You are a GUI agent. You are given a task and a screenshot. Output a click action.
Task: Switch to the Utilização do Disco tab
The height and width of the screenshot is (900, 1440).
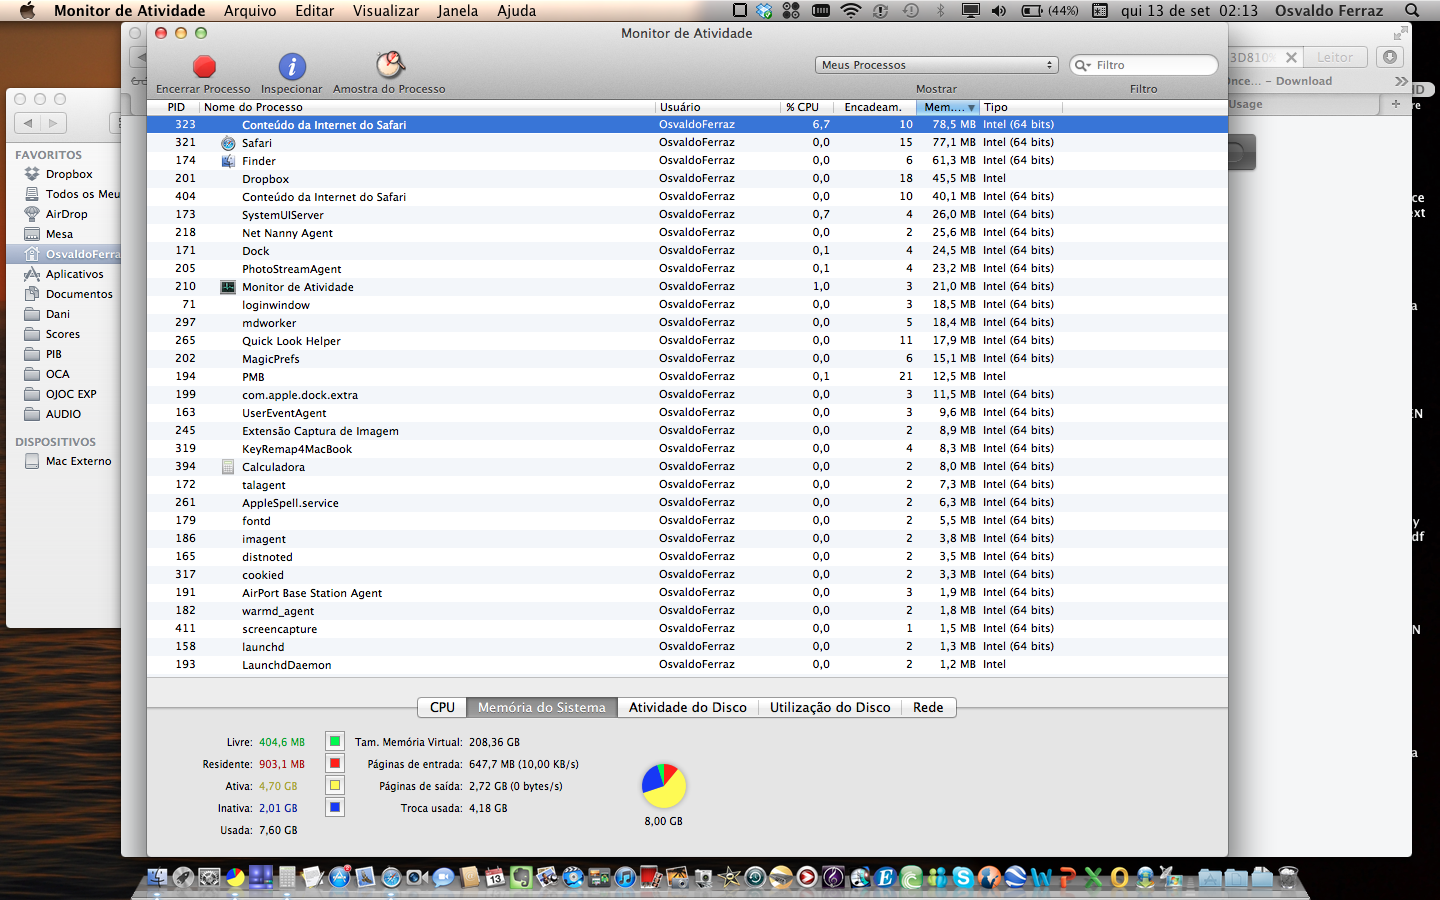point(830,707)
